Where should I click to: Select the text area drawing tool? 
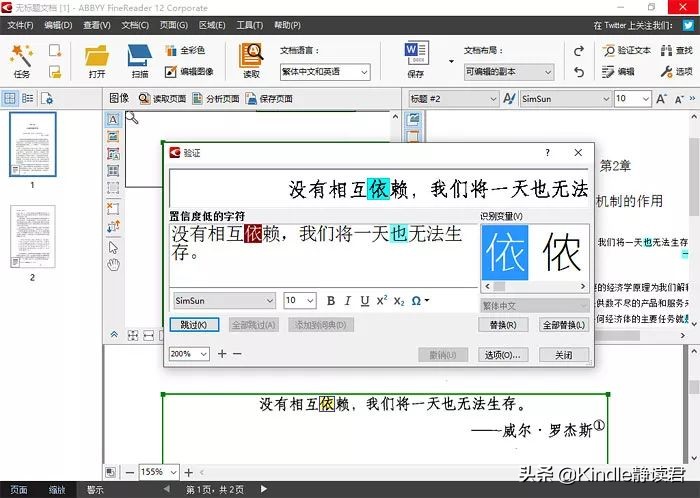pos(113,120)
